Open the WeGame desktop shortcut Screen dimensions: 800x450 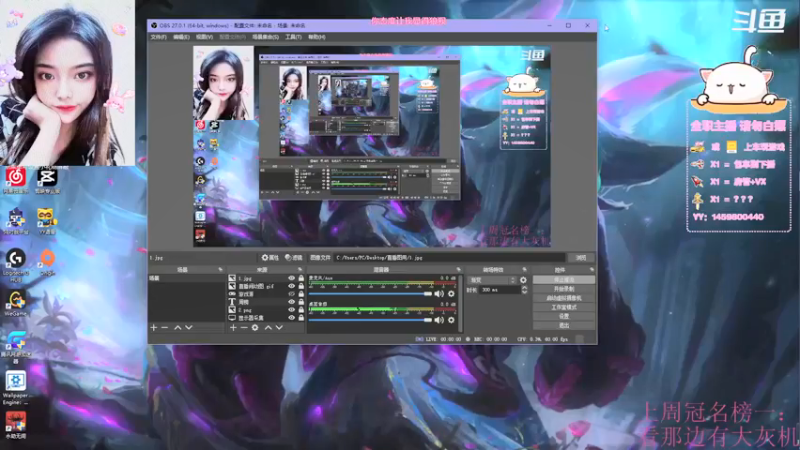point(16,304)
